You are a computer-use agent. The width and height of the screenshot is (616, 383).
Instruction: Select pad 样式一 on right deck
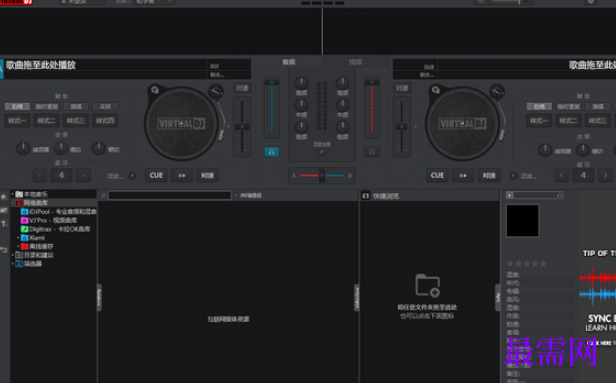click(539, 121)
